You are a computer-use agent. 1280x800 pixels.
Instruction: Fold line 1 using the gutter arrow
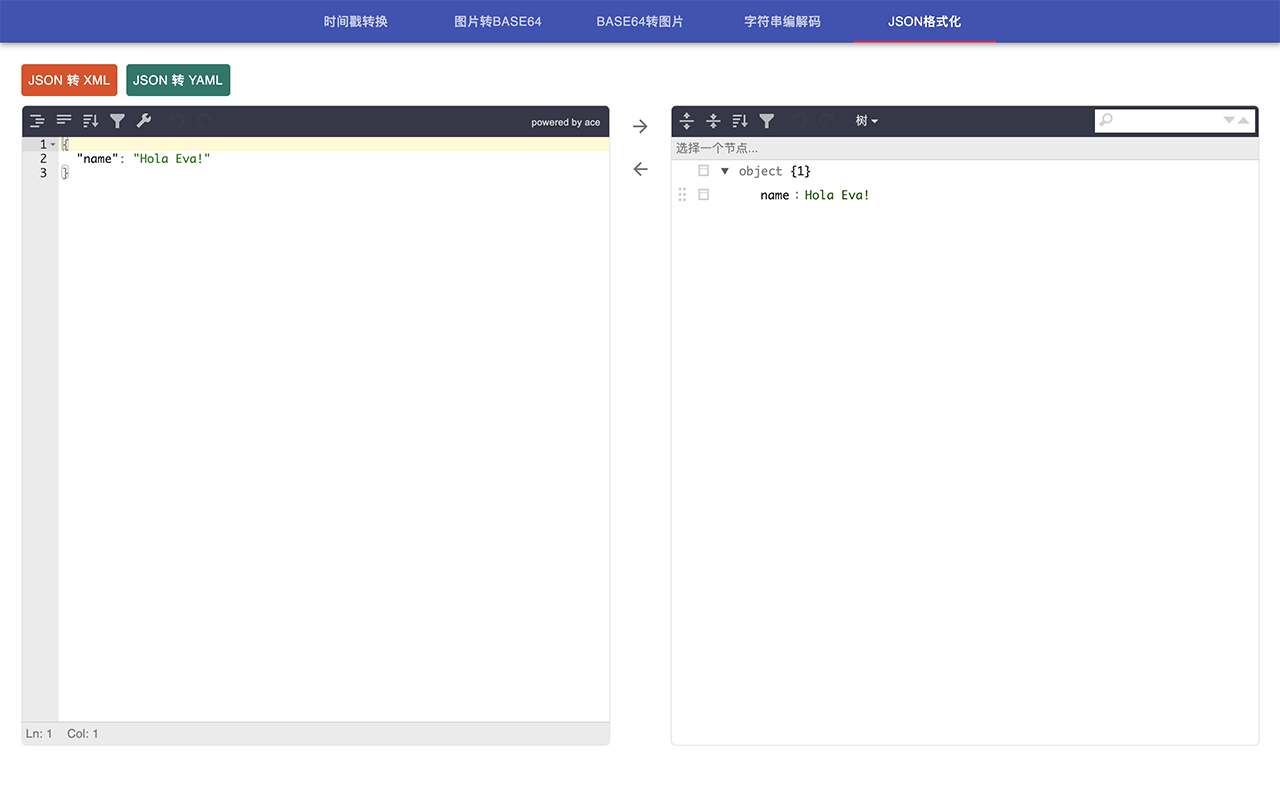(53, 145)
